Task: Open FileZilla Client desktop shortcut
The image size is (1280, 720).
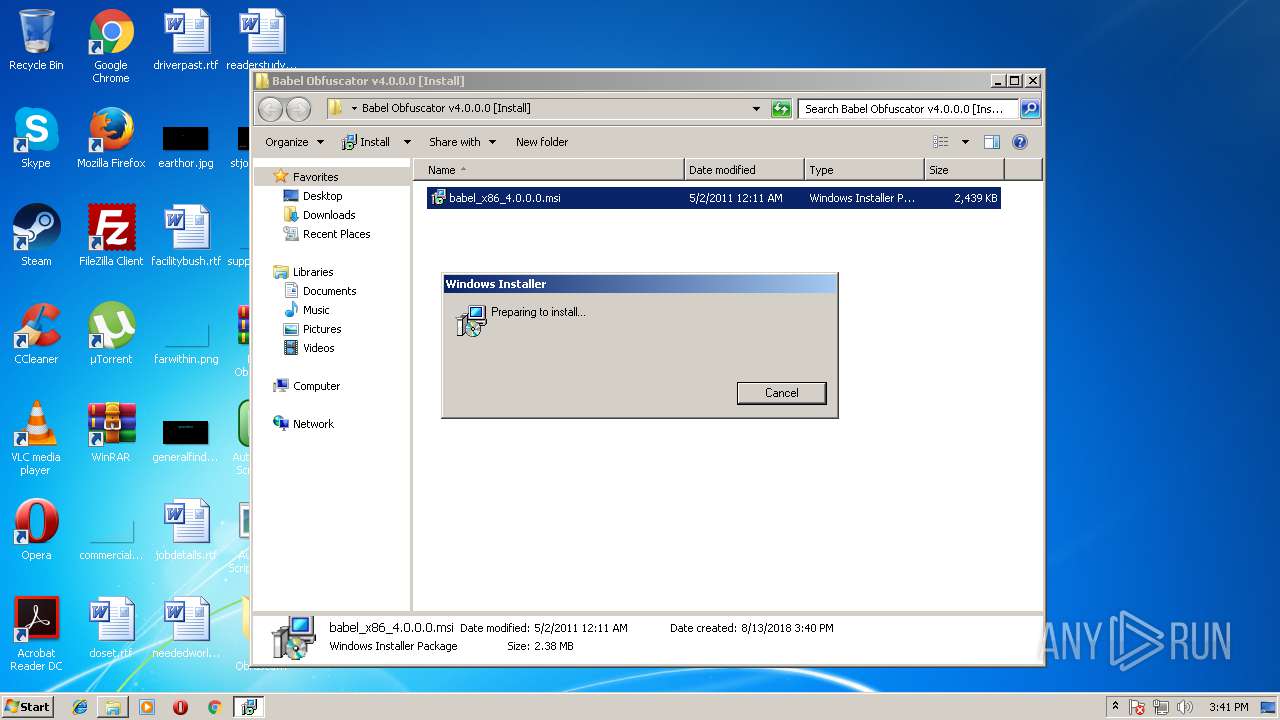Action: (x=111, y=236)
